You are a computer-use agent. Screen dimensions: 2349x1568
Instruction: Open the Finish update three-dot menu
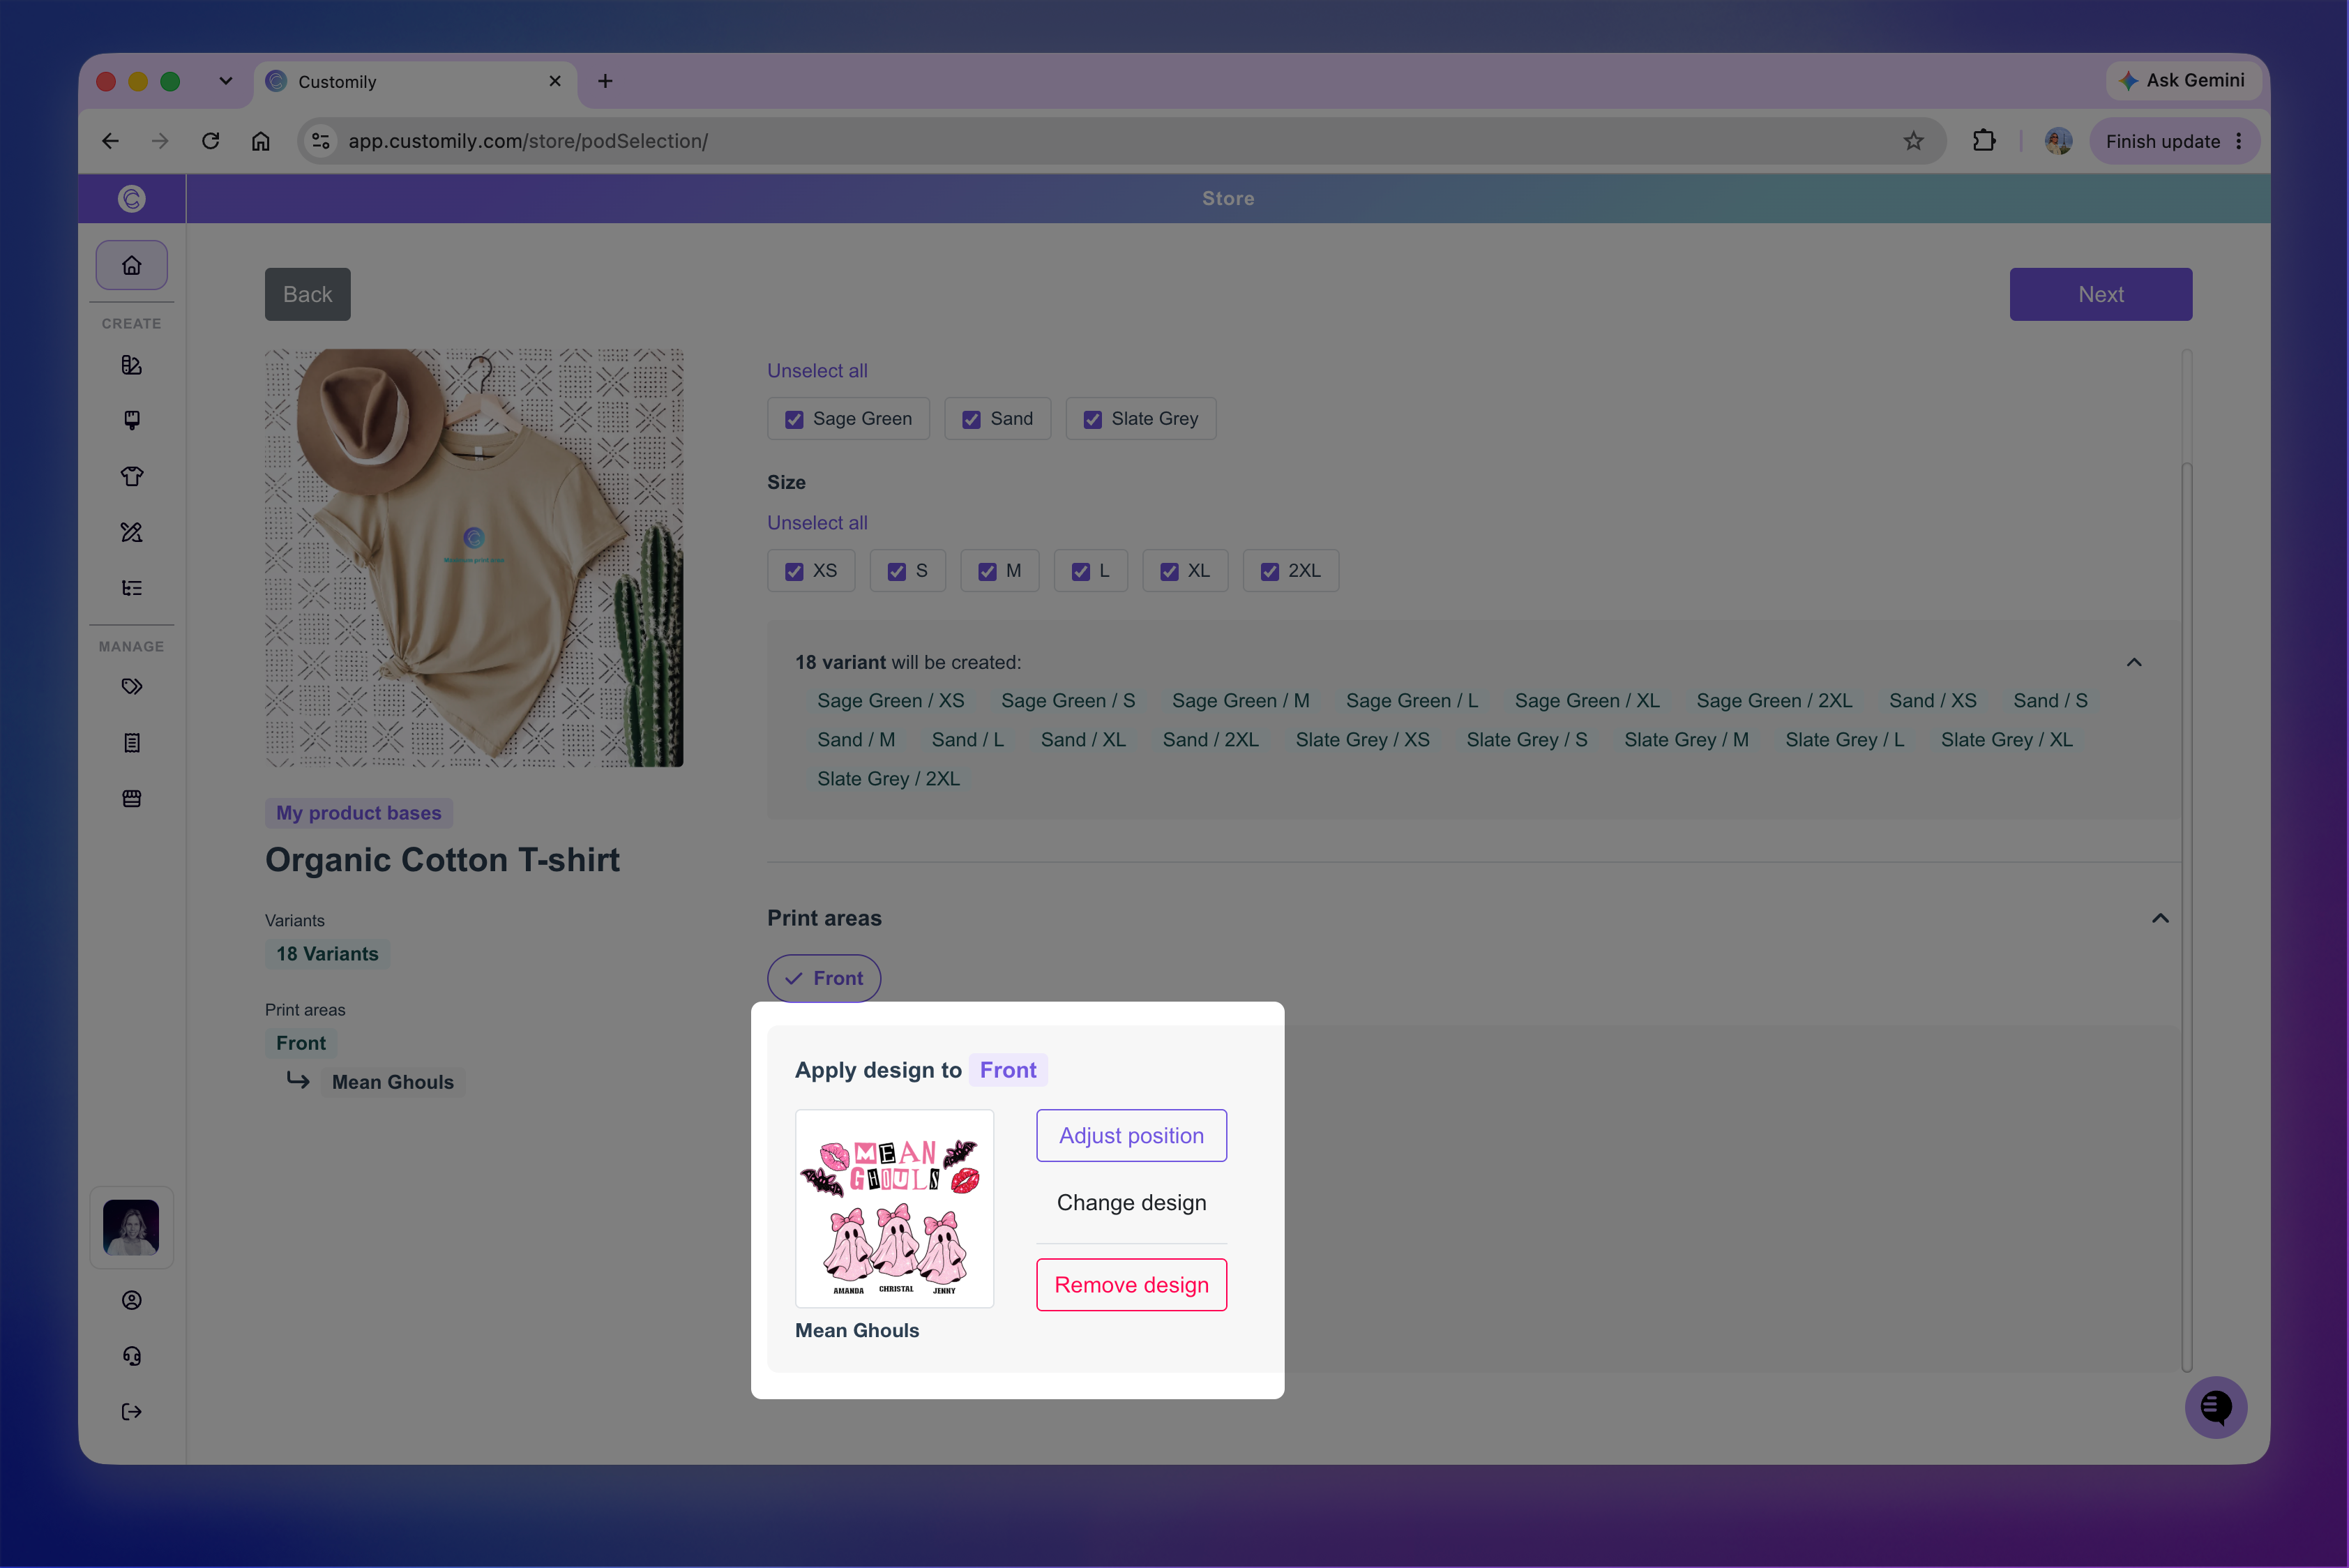2238,141
